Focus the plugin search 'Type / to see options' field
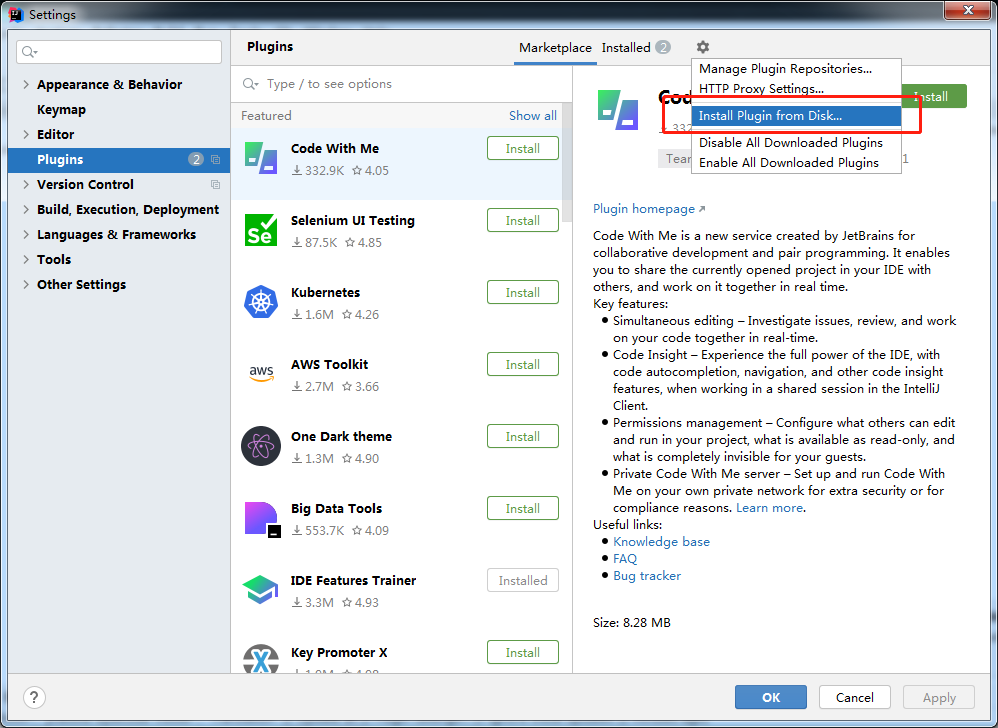Image resolution: width=998 pixels, height=728 pixels. click(402, 84)
